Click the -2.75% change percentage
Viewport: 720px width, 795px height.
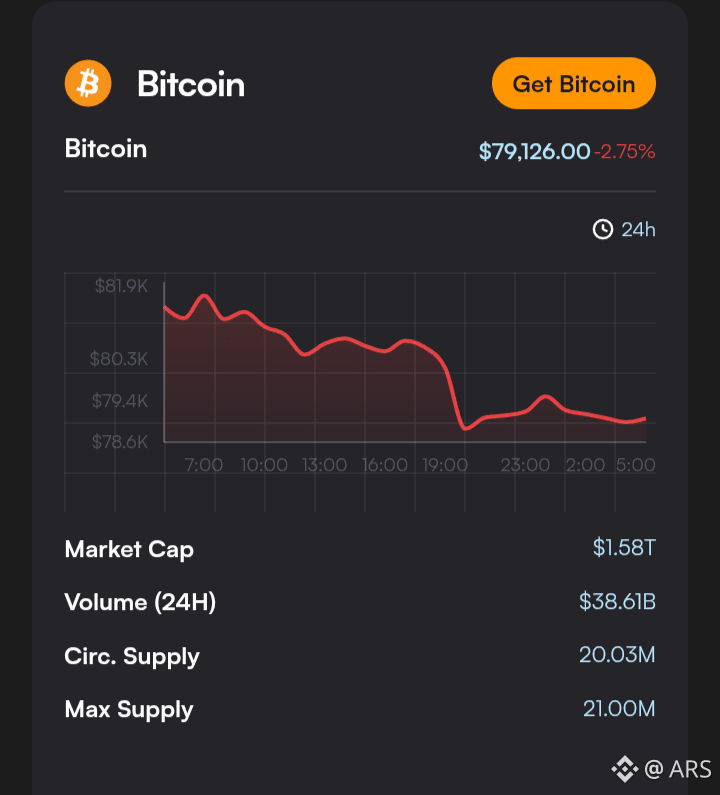[625, 151]
